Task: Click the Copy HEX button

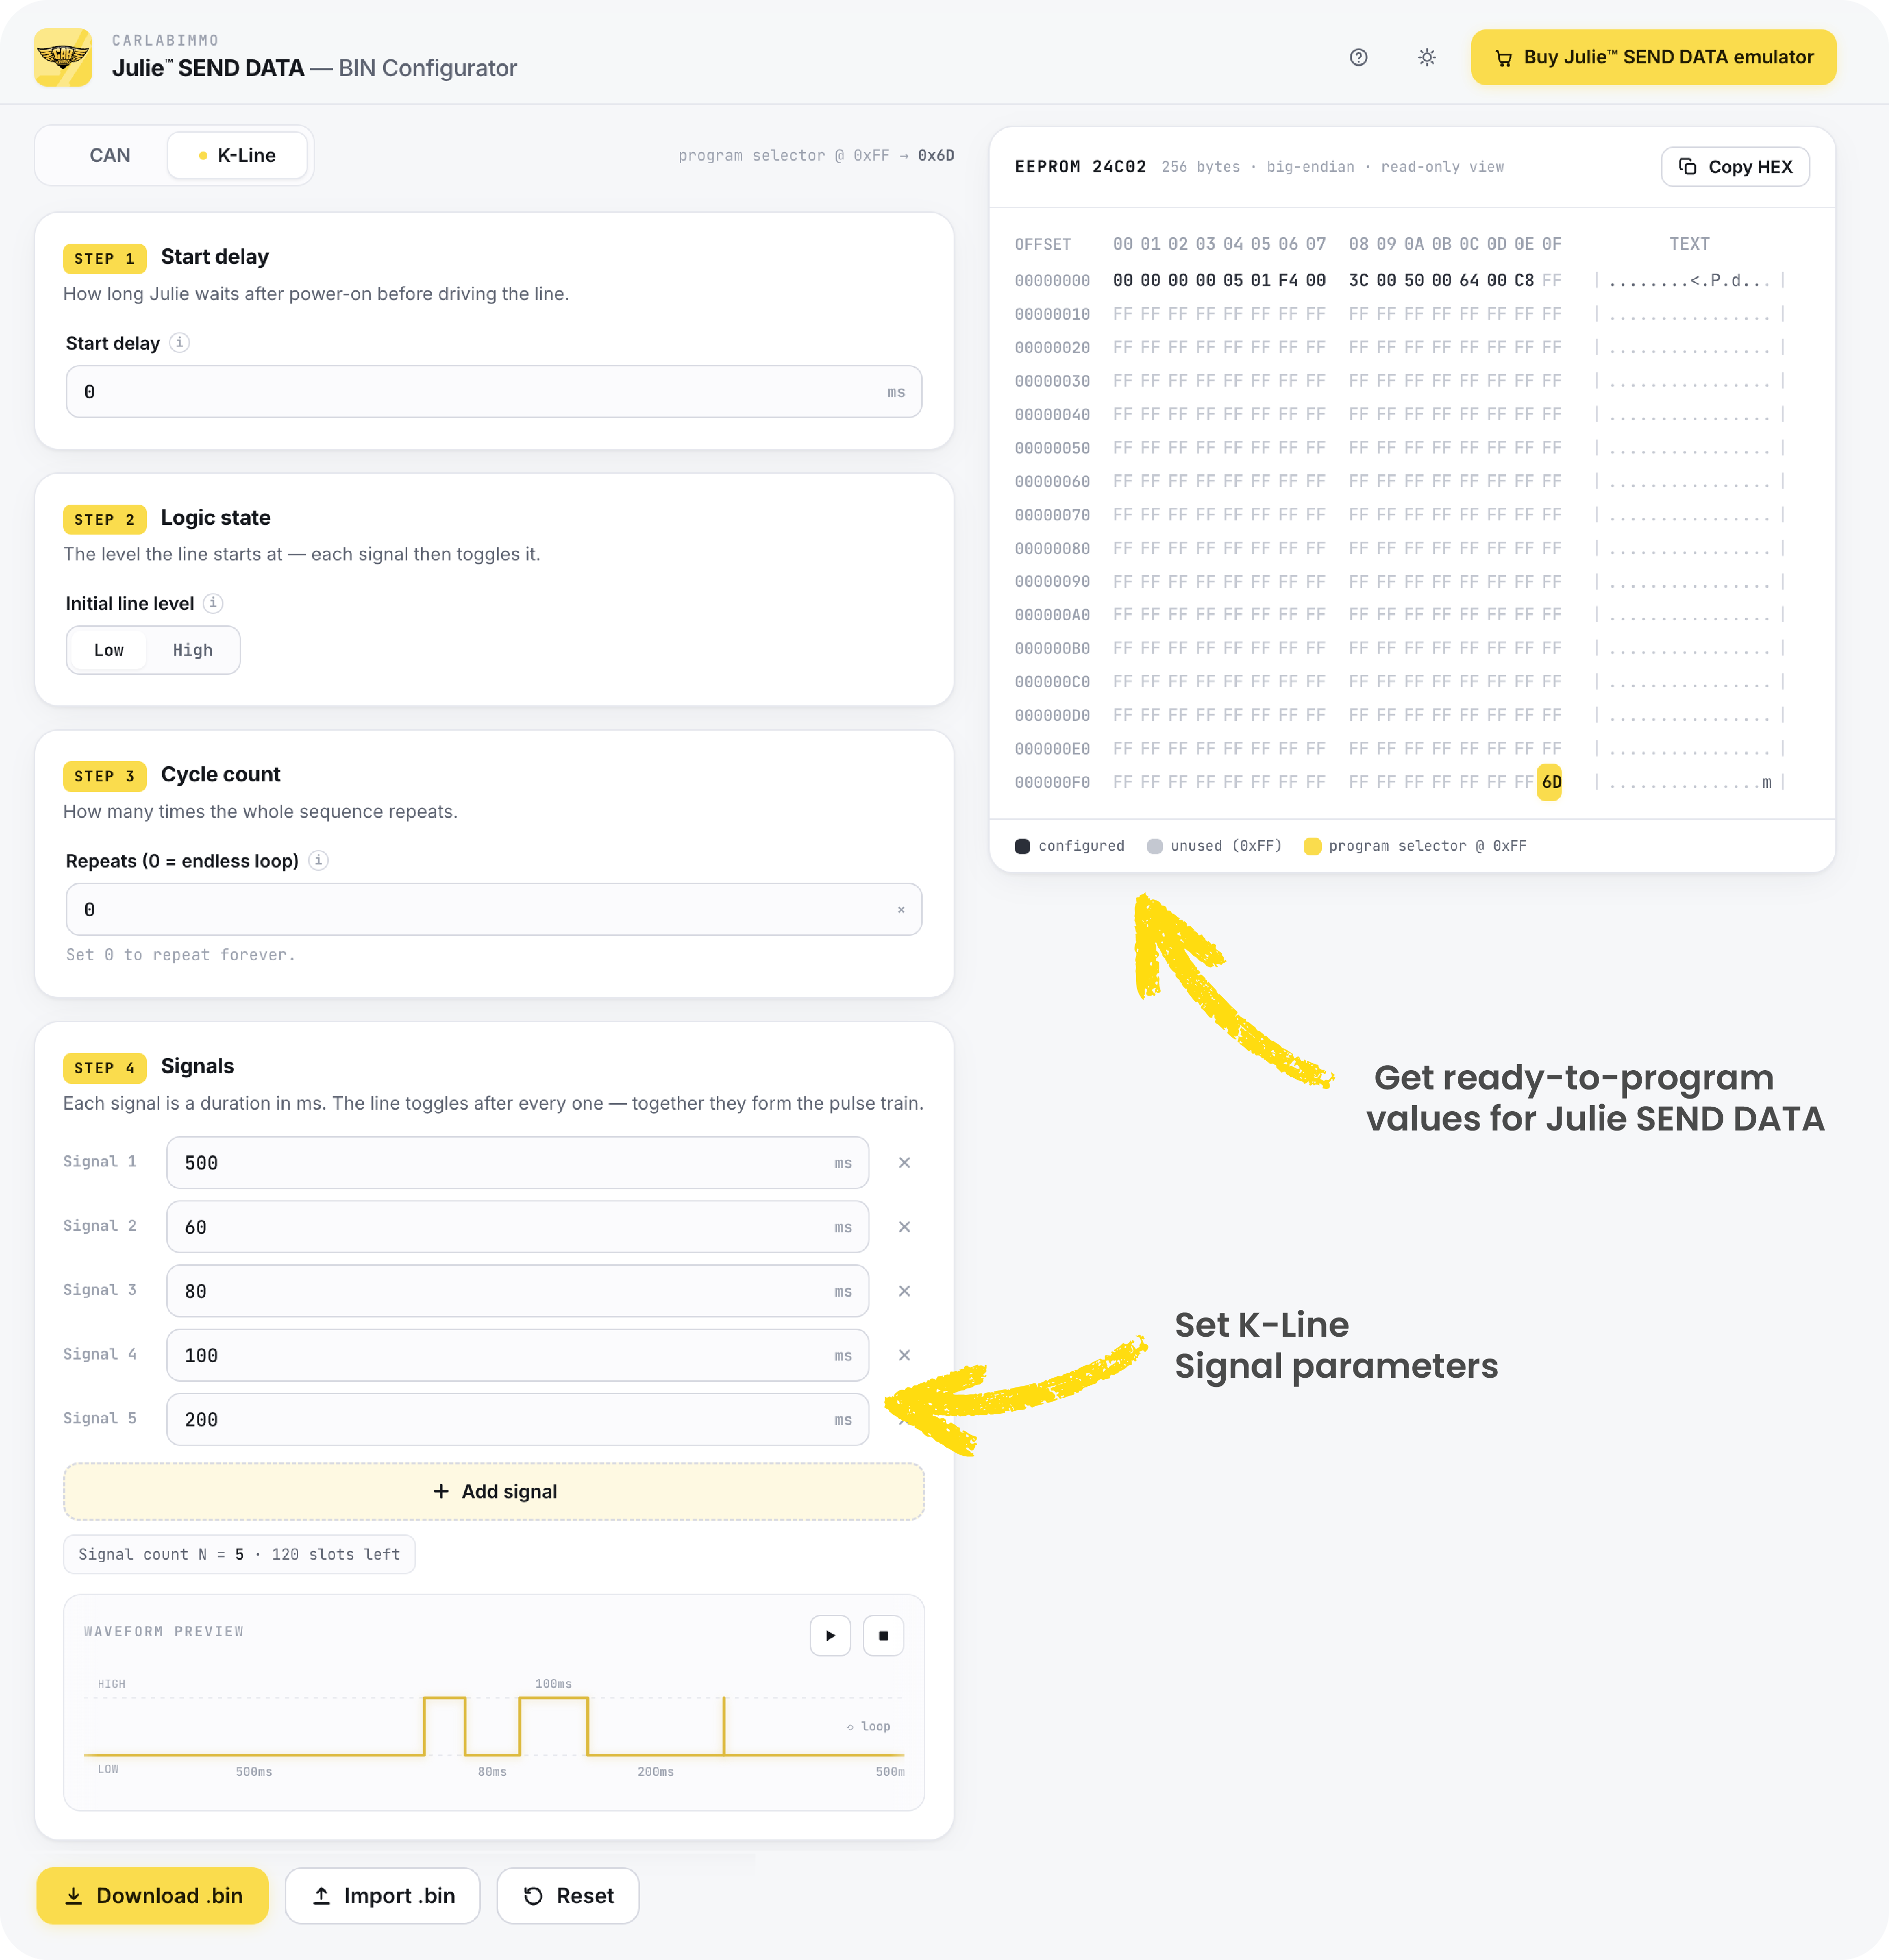Action: [1735, 167]
